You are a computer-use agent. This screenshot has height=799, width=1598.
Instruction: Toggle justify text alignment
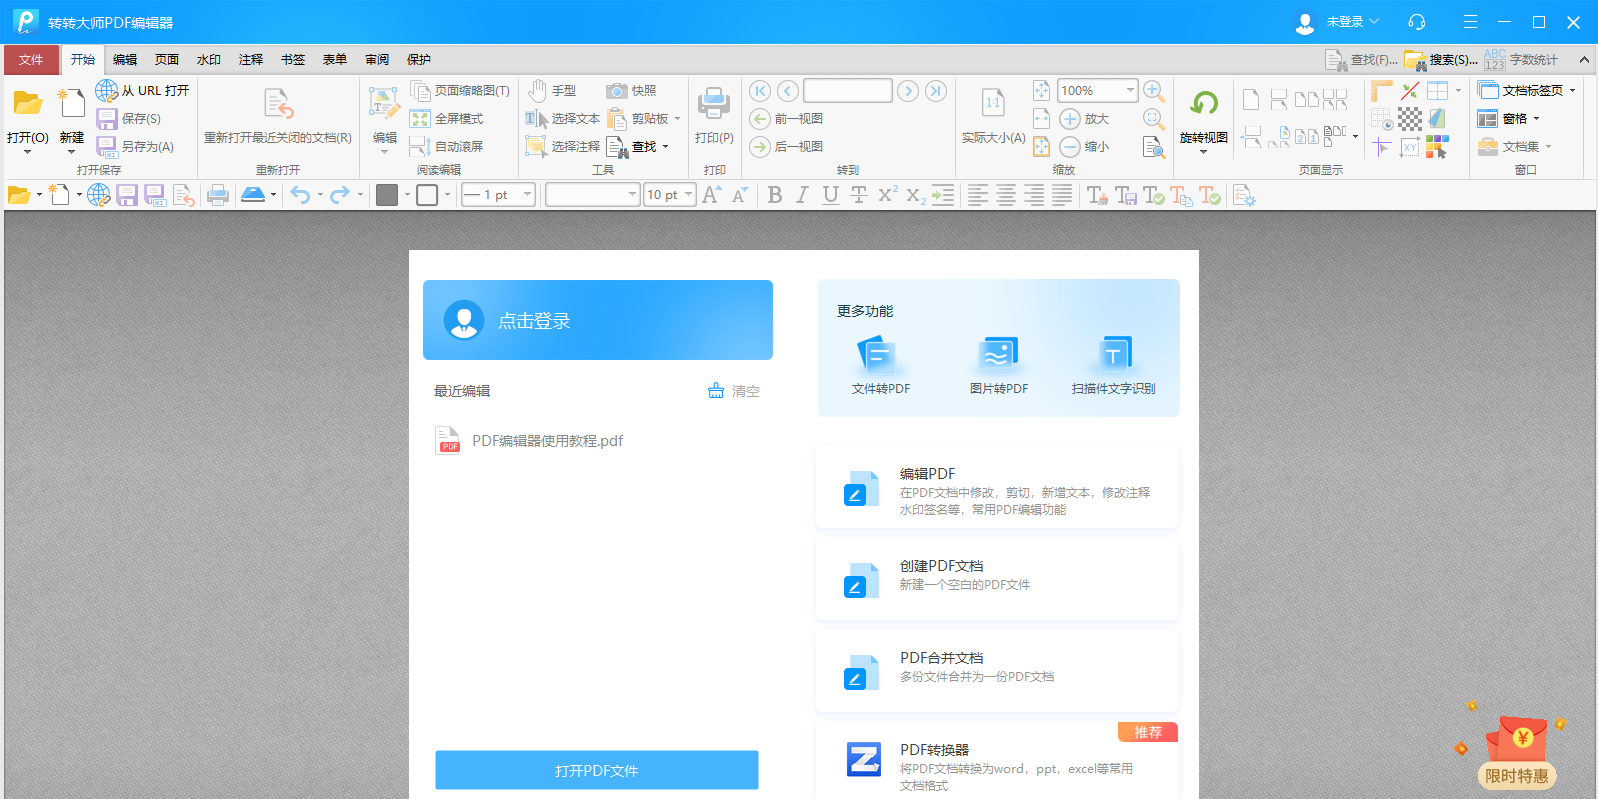(1062, 195)
